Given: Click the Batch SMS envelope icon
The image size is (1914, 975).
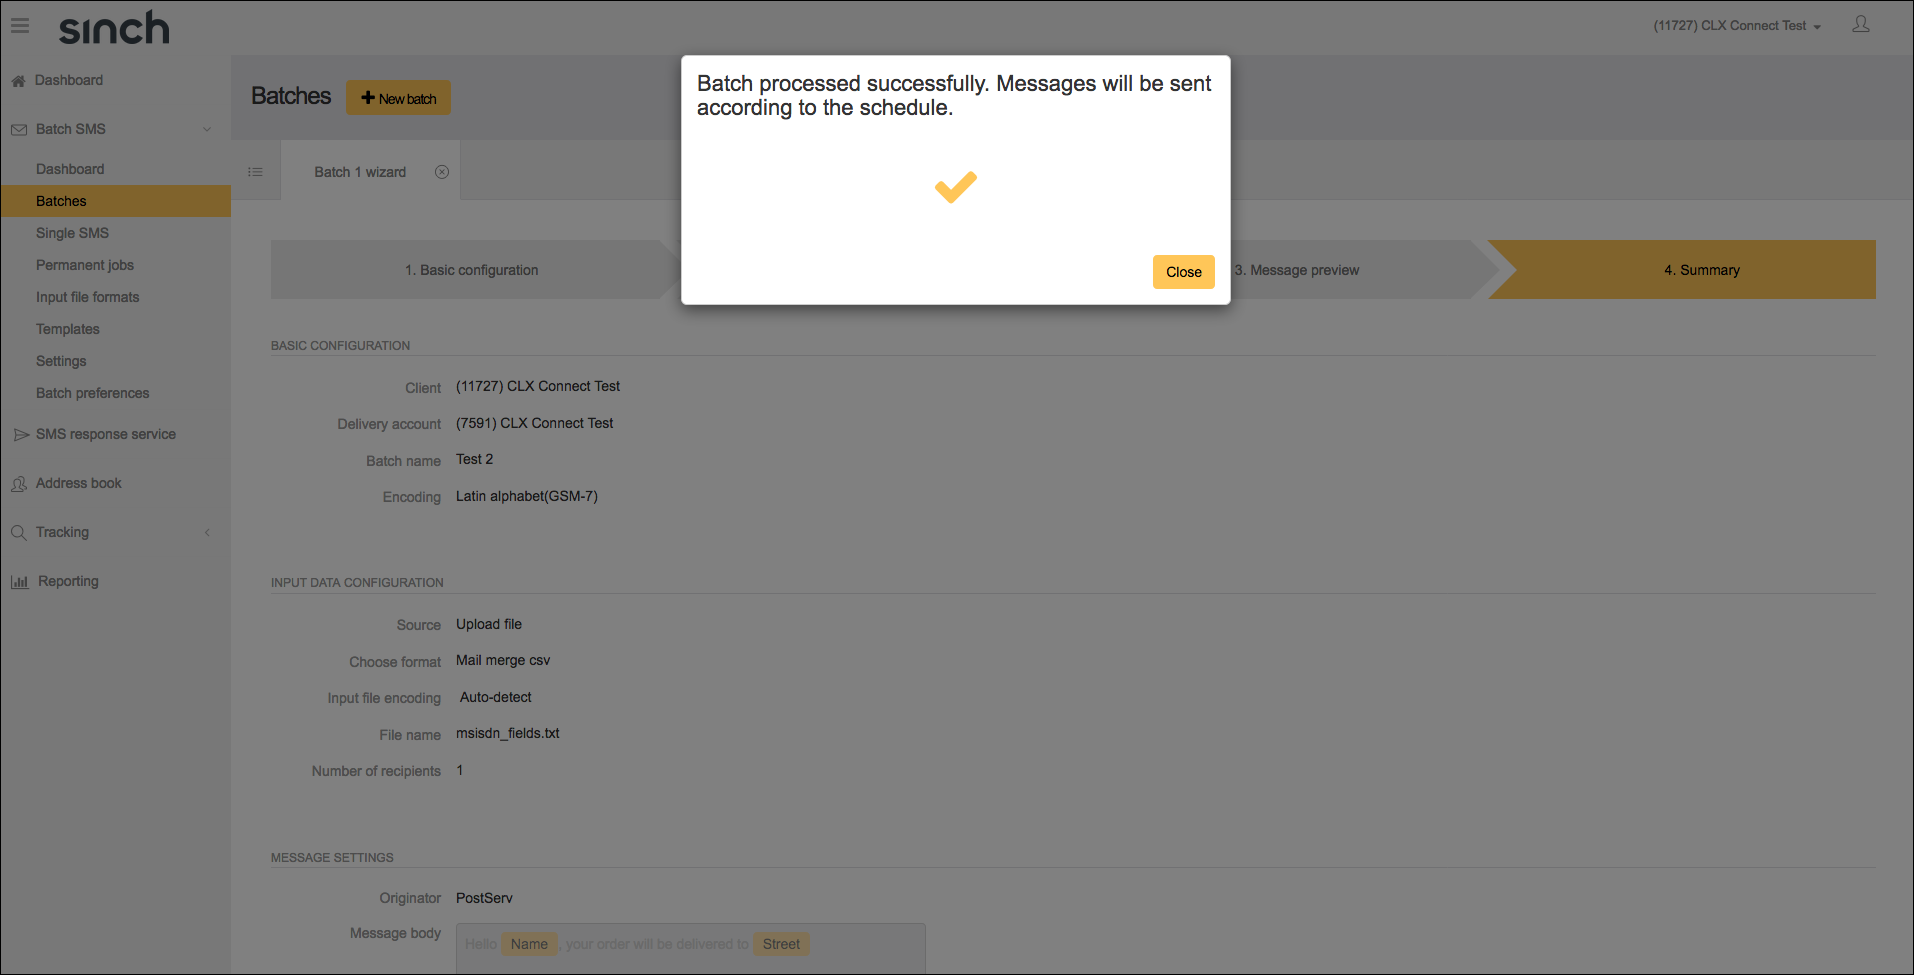Looking at the screenshot, I should (17, 128).
